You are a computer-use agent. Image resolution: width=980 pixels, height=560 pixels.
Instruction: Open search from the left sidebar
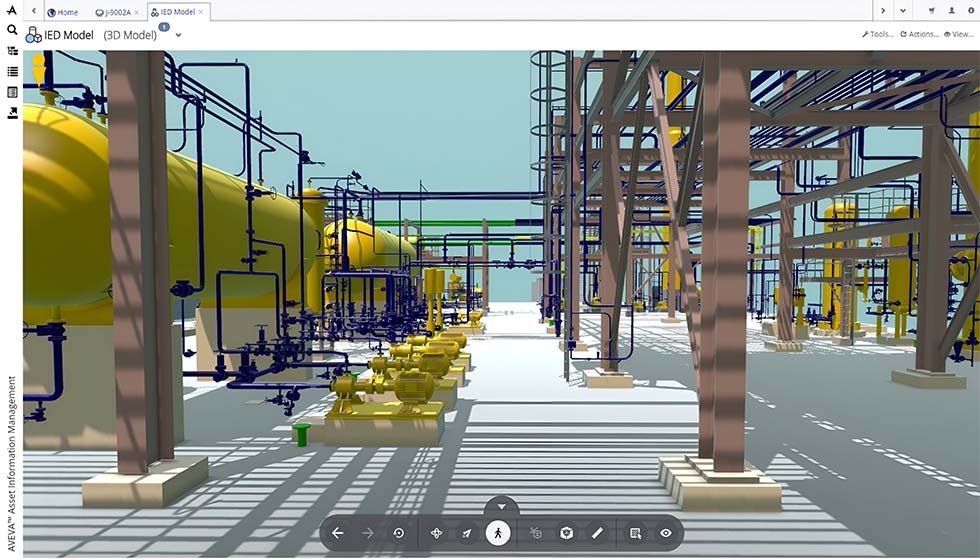pyautogui.click(x=12, y=30)
